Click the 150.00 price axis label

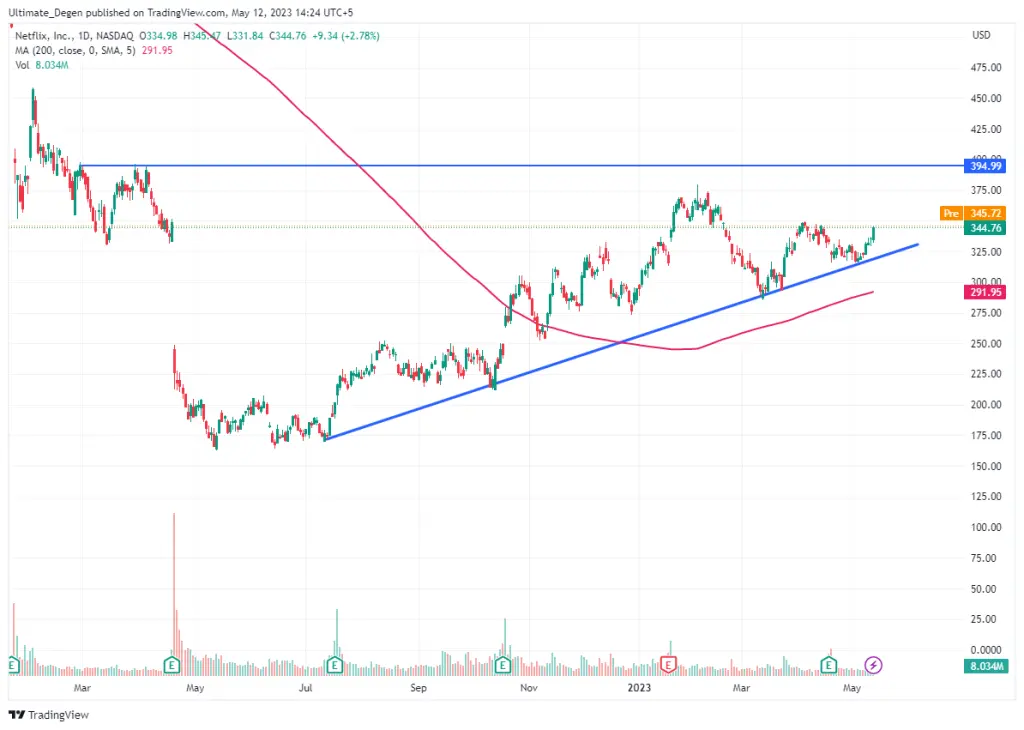point(985,466)
